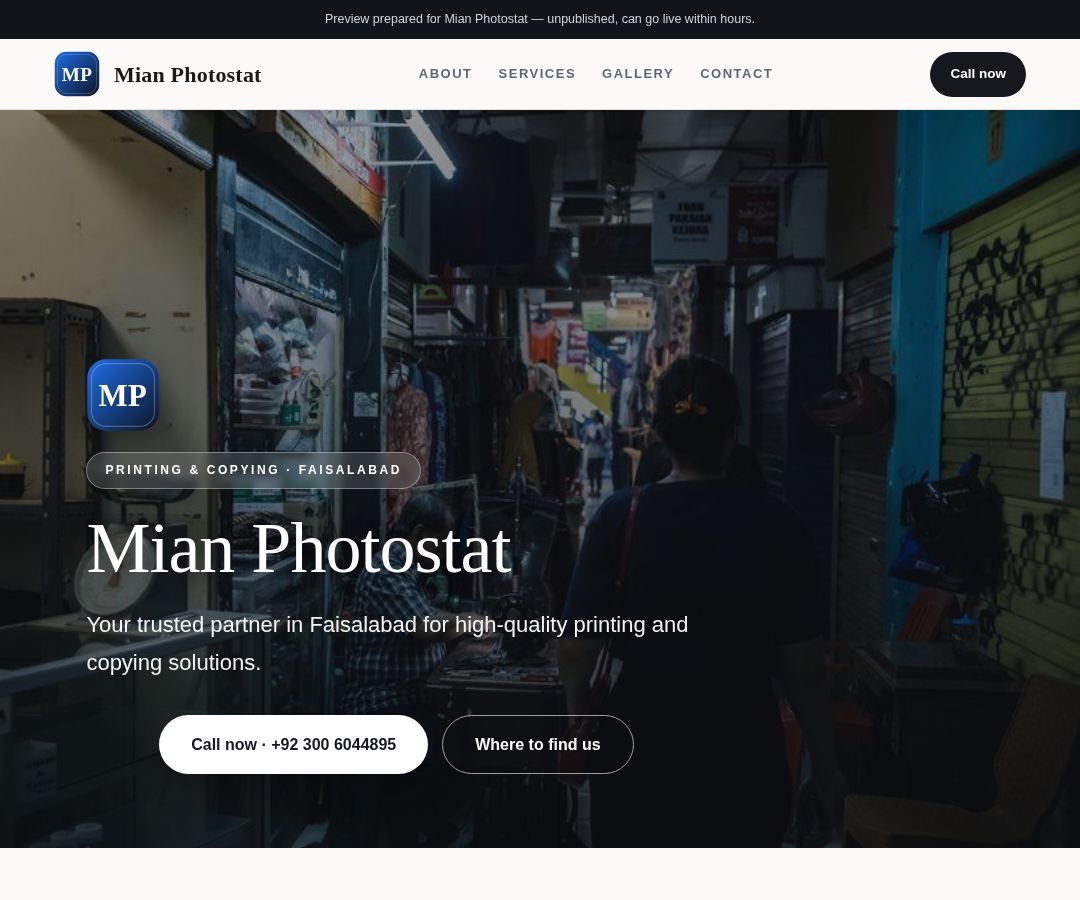Click the large MP badge in the hero
This screenshot has height=900, width=1080.
click(123, 395)
